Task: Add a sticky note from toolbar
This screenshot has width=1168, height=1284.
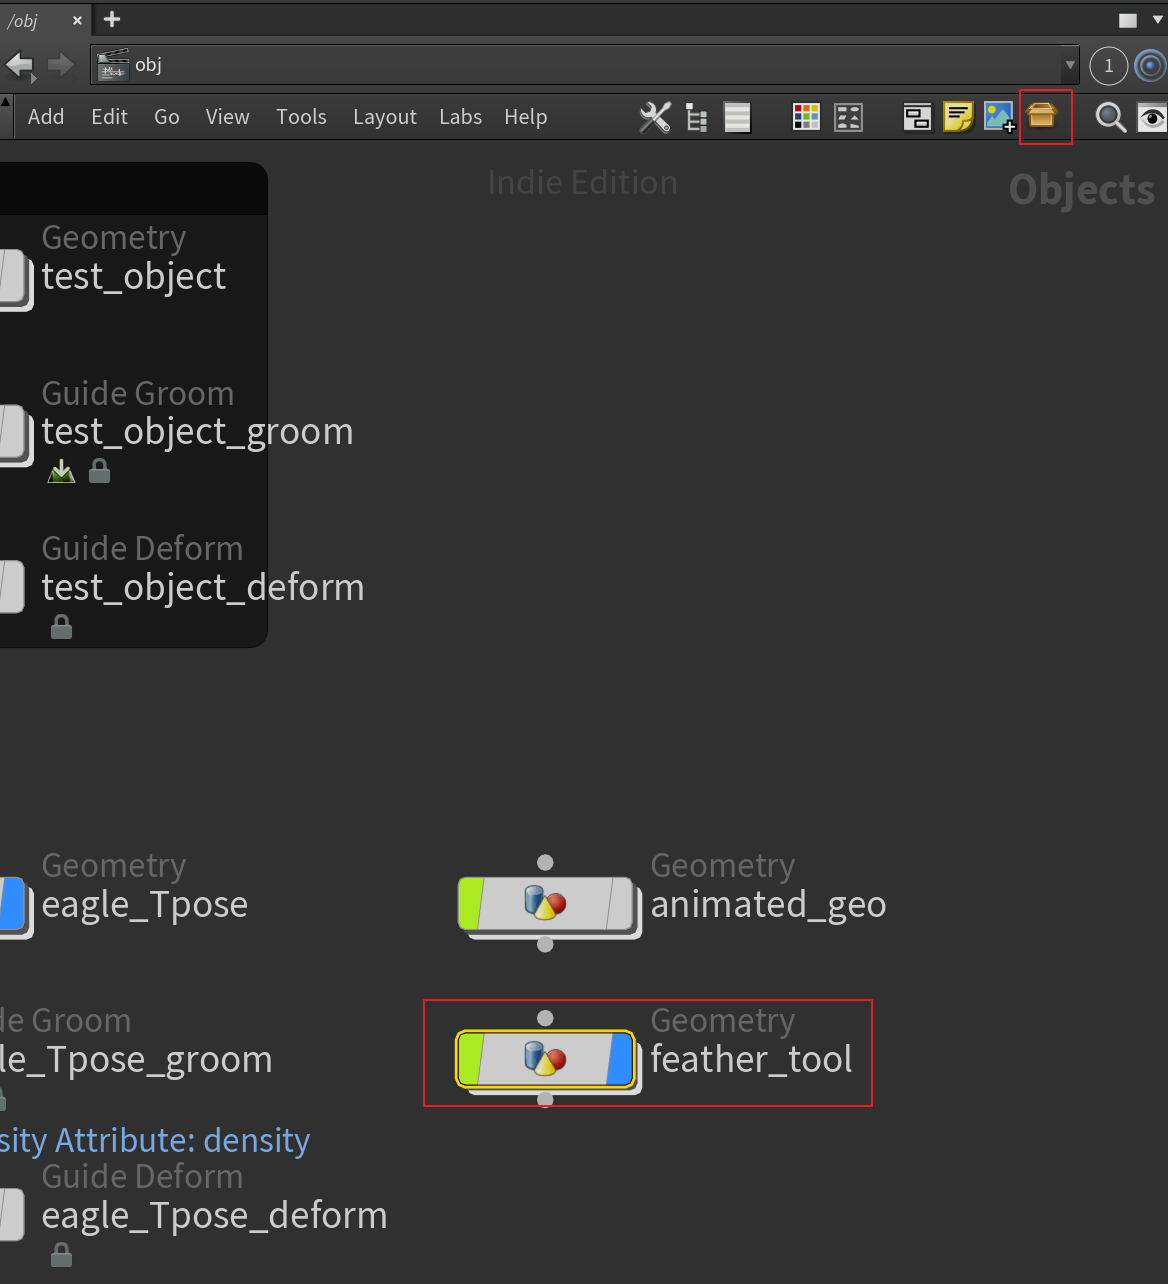Action: (958, 117)
